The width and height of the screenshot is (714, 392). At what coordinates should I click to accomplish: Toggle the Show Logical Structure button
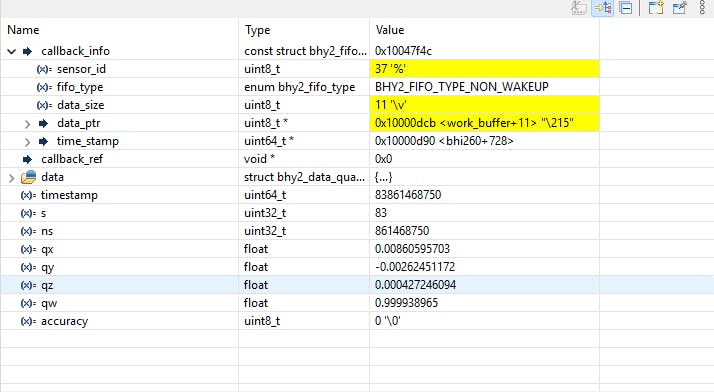(x=602, y=8)
